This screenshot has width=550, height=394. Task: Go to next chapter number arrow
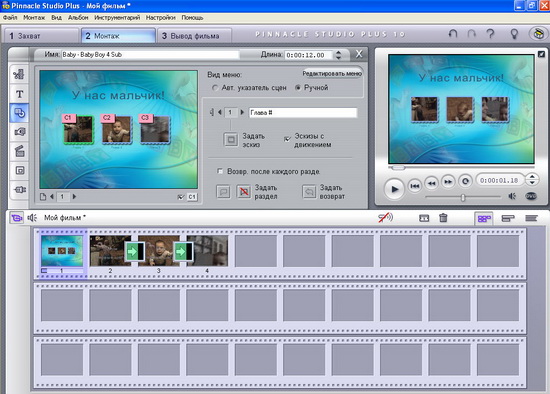pyautogui.click(x=242, y=112)
